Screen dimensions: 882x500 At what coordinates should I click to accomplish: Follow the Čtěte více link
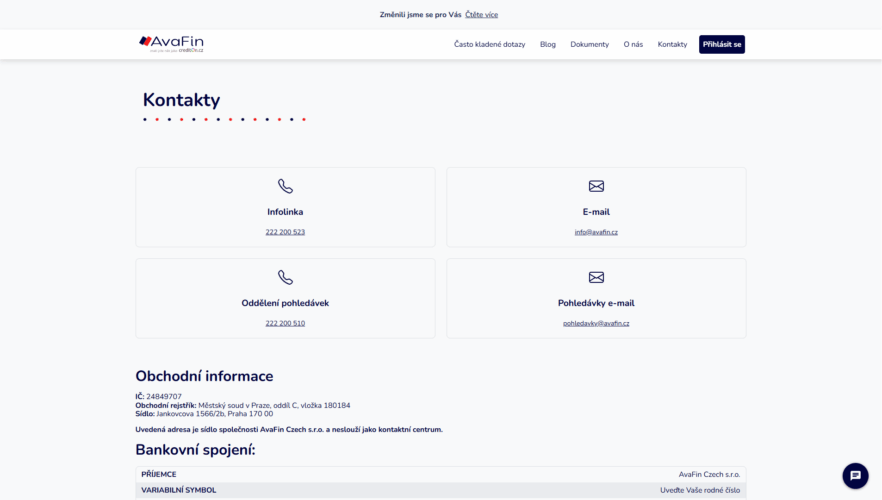coord(482,15)
